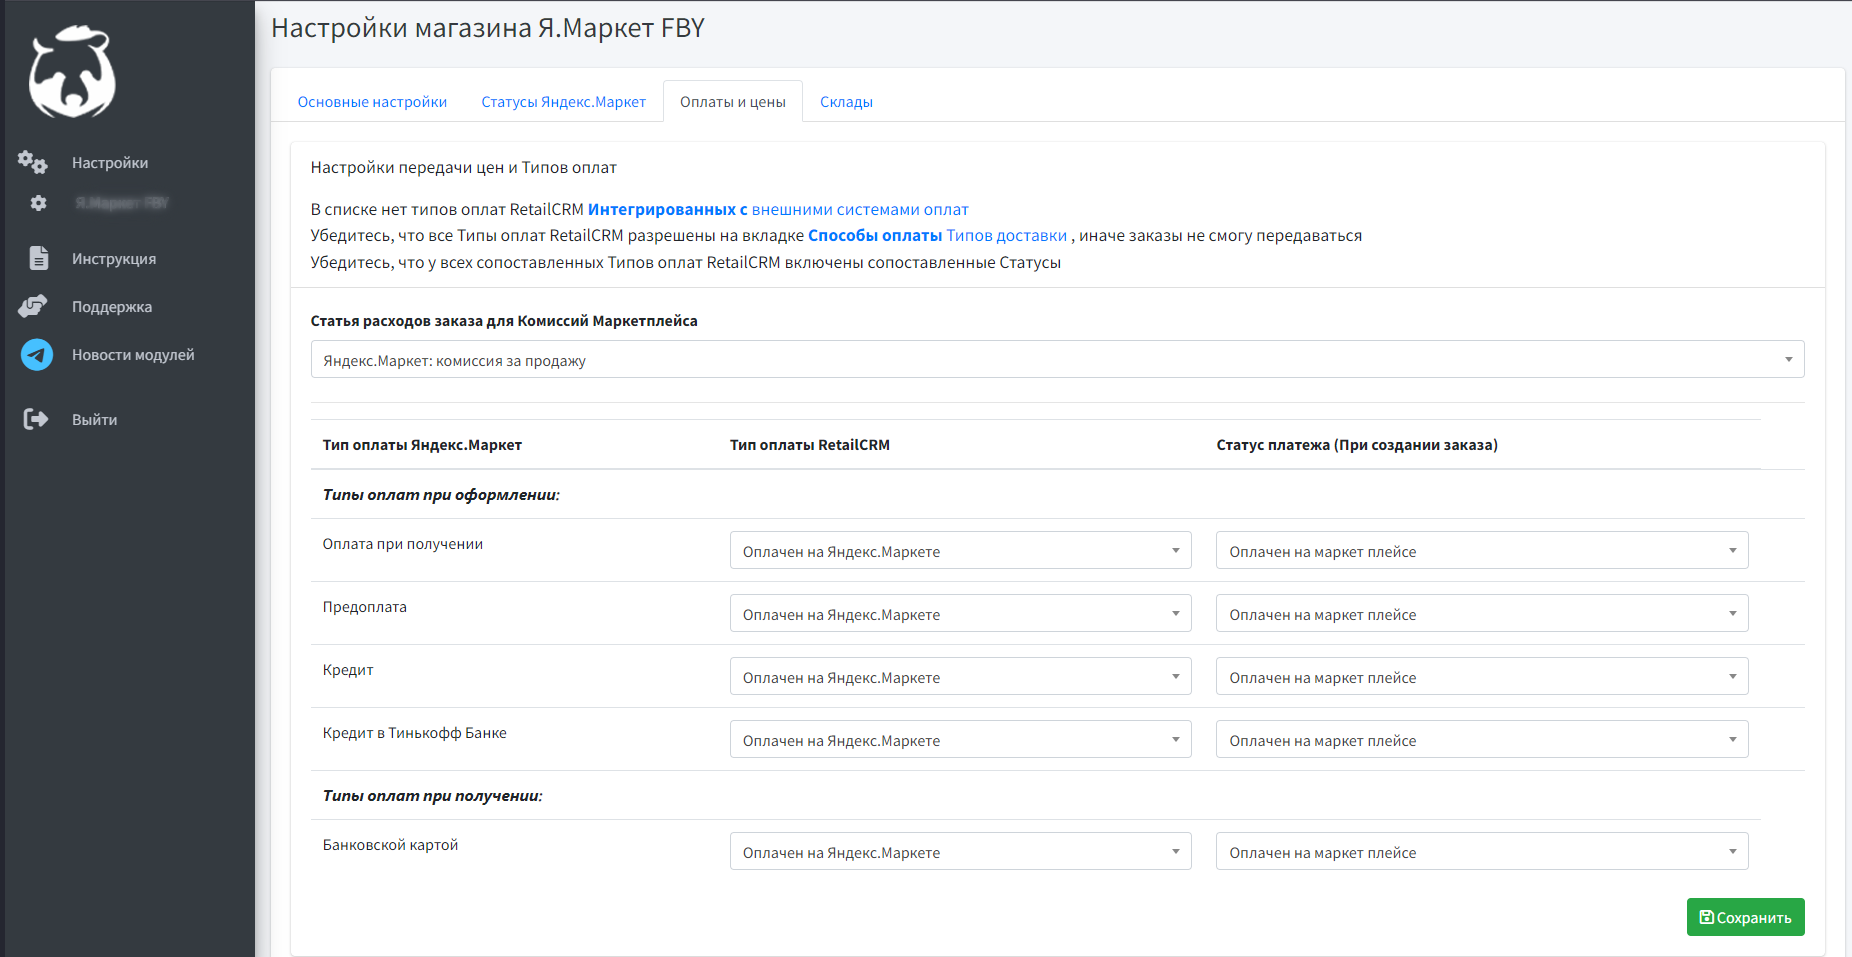Image resolution: width=1852 pixels, height=957 pixels.
Task: Click the Telegram icon for Новости модулей
Action: [37, 354]
